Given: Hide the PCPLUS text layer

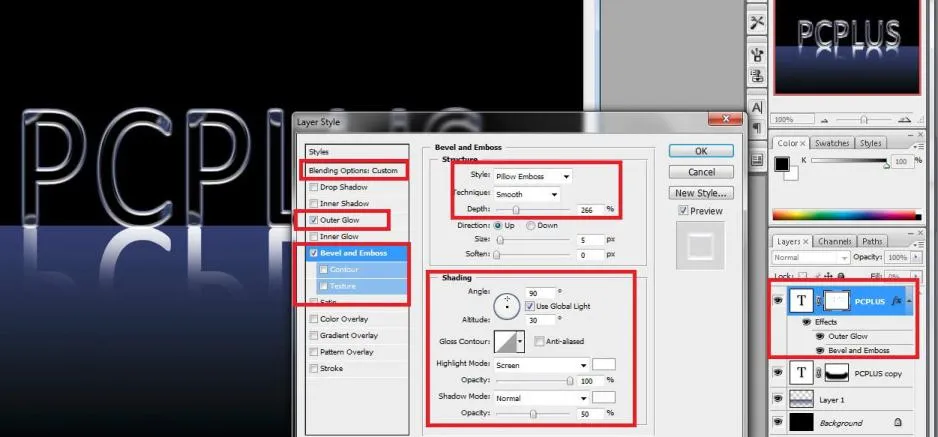Looking at the screenshot, I should coord(778,301).
